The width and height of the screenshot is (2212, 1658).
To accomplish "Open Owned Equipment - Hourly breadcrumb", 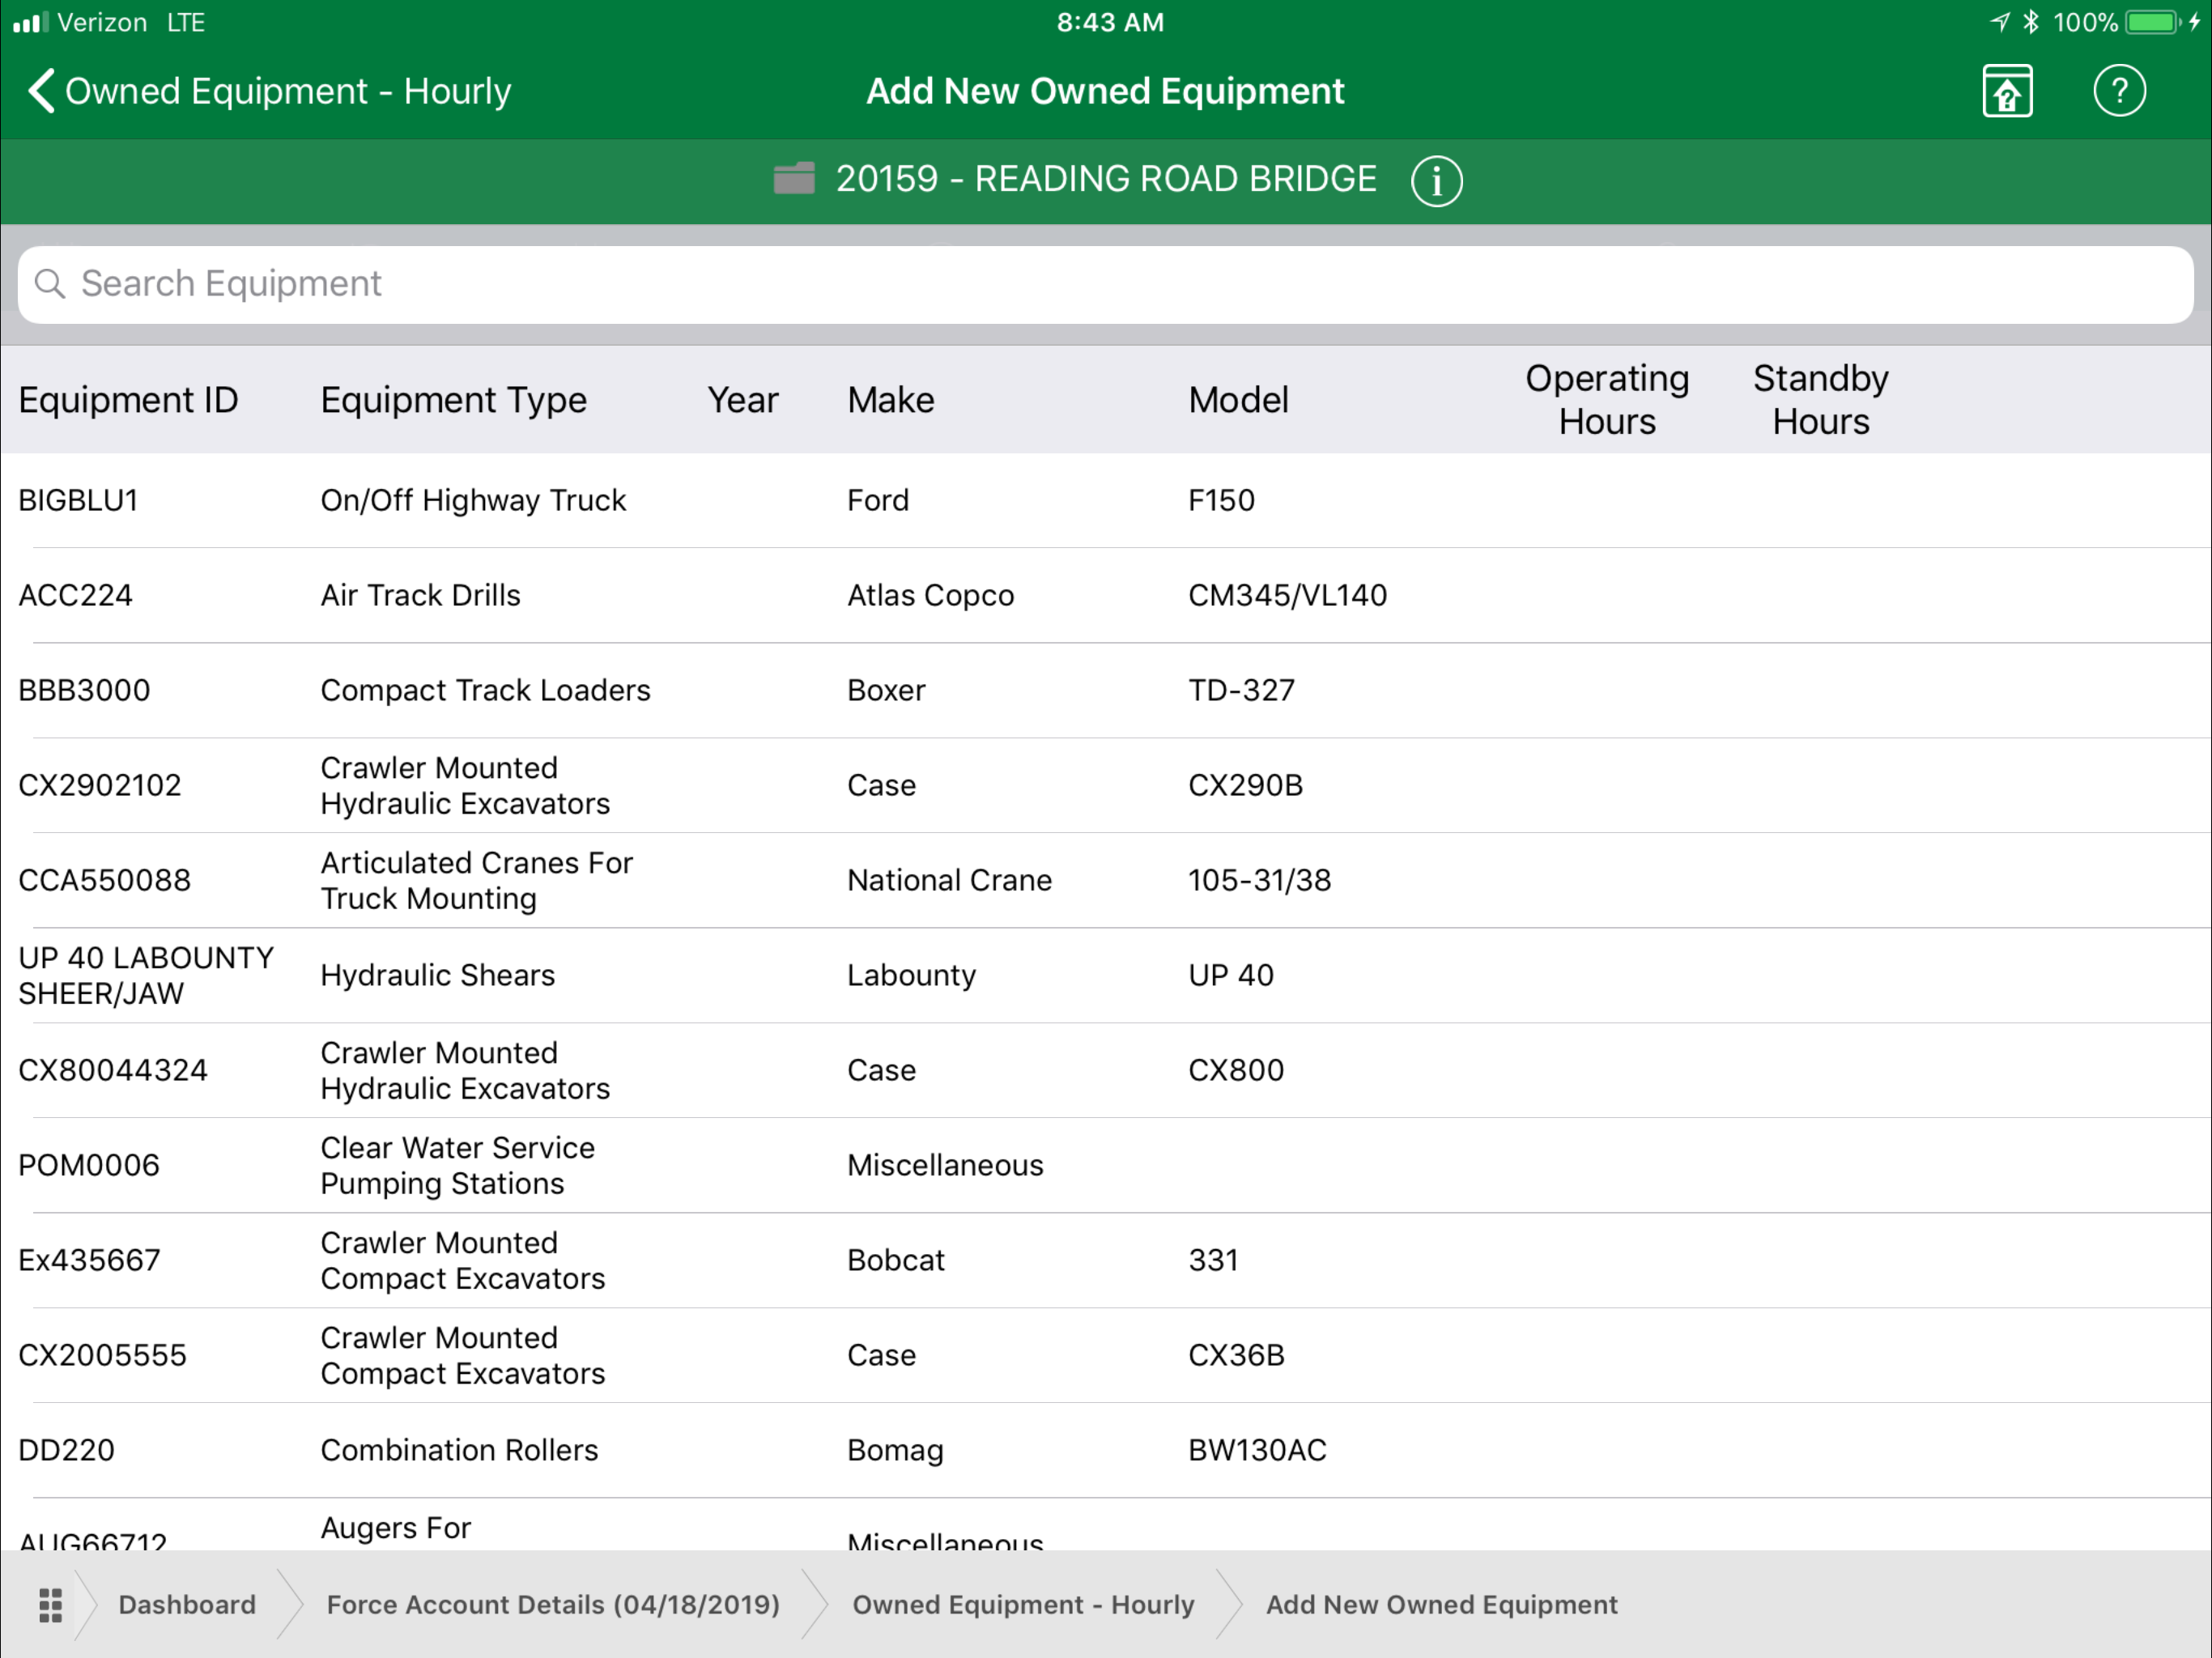I will click(1023, 1605).
